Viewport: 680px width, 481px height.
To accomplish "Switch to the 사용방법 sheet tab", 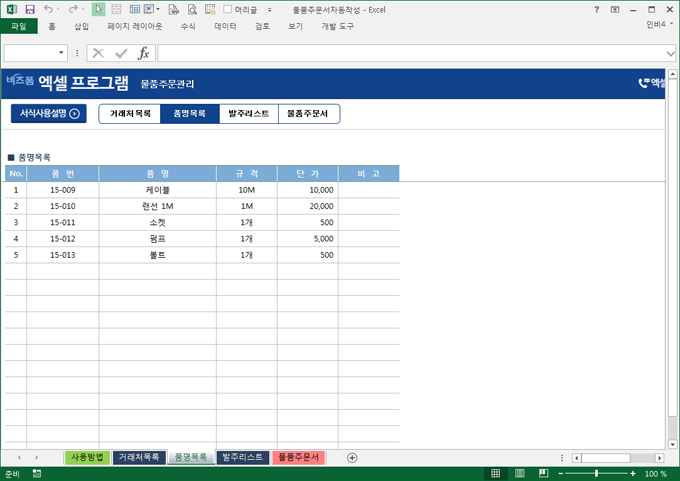I will [x=87, y=457].
